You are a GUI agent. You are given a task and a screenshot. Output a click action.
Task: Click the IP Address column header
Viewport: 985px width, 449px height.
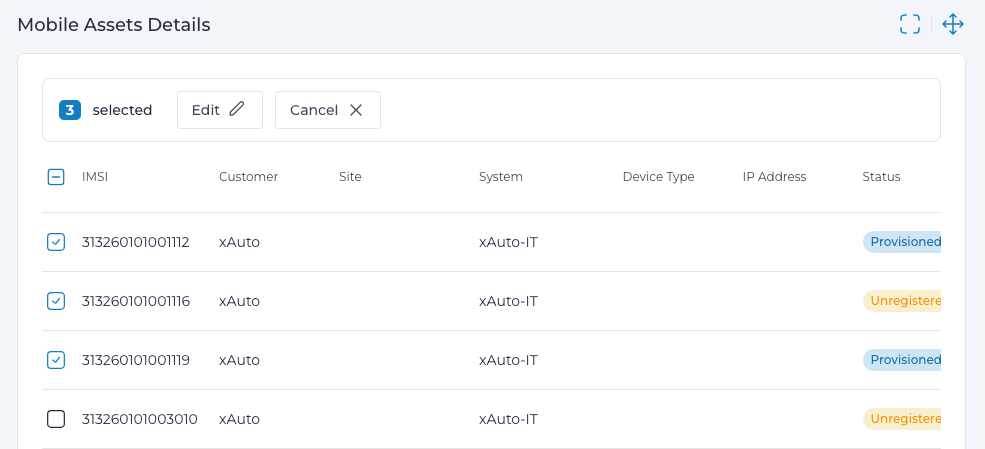pyautogui.click(x=774, y=177)
